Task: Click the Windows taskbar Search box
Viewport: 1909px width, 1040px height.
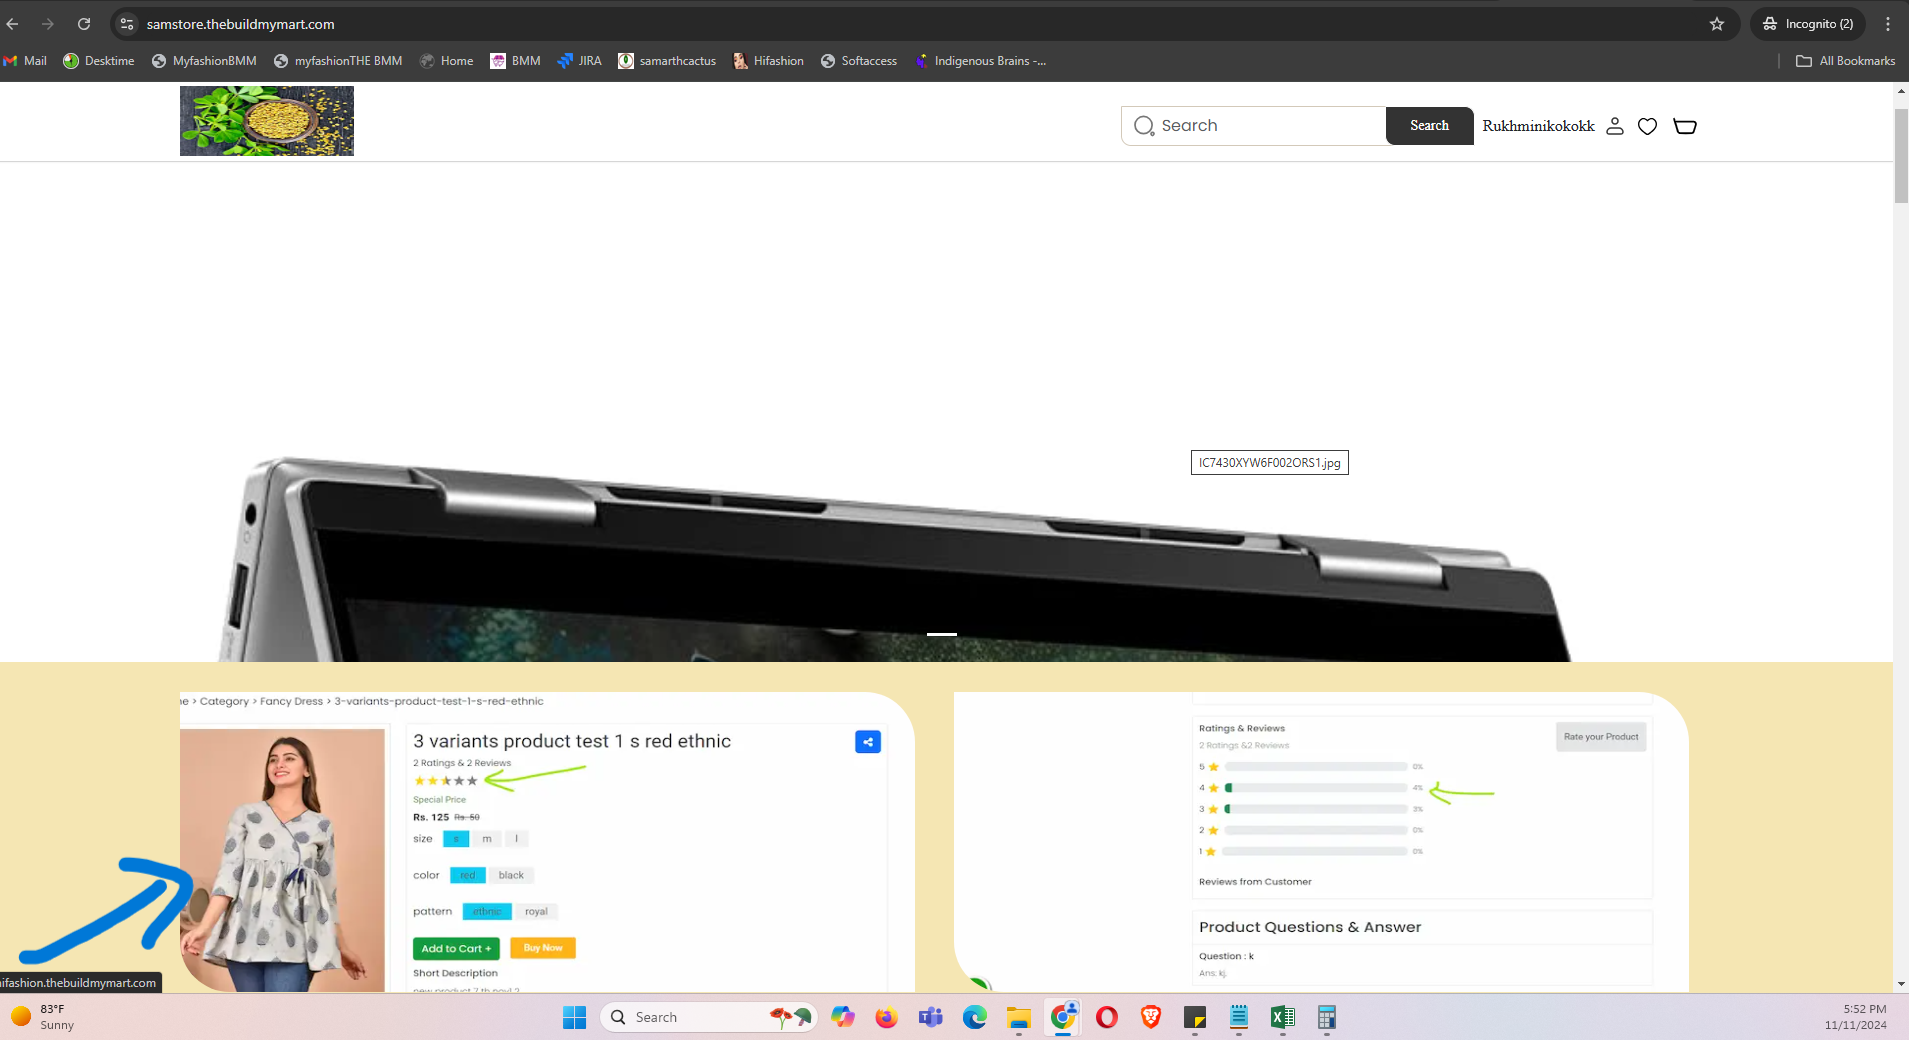Action: pos(708,1017)
